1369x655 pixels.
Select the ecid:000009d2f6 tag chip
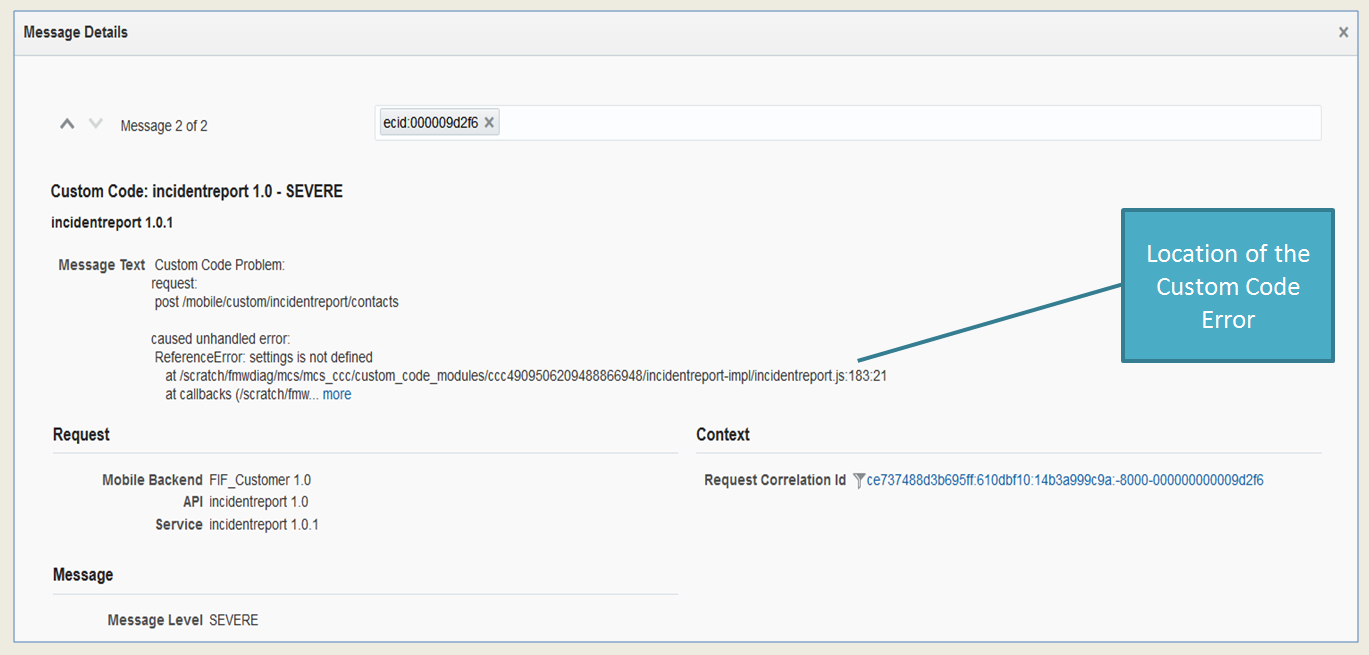tap(430, 123)
